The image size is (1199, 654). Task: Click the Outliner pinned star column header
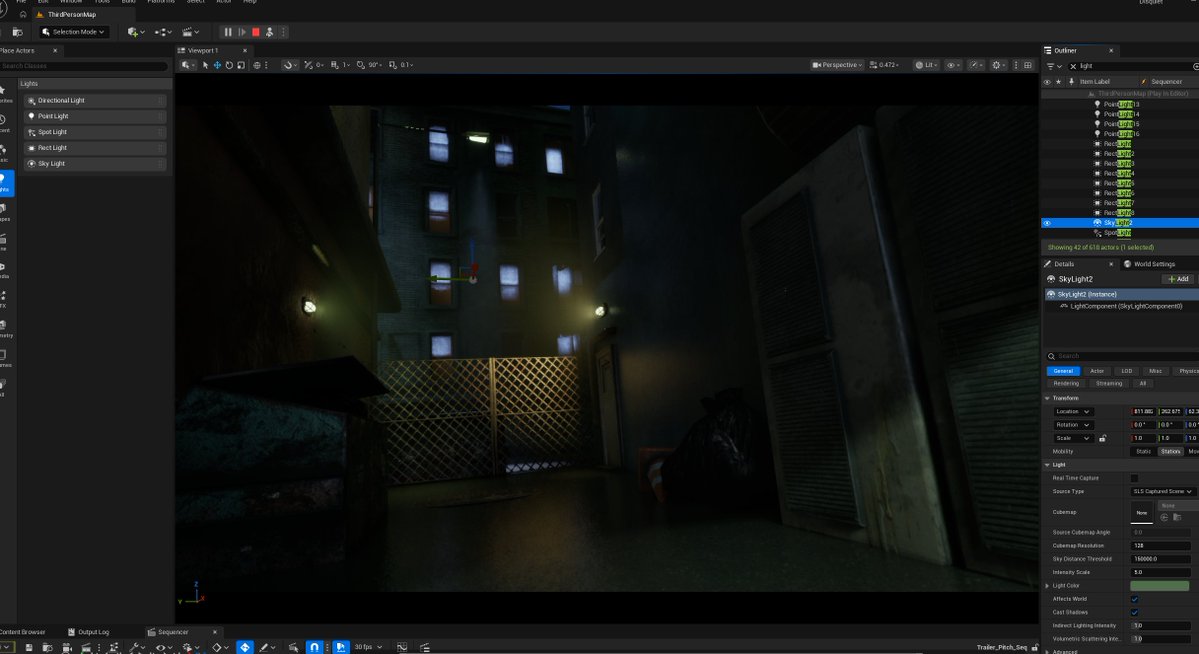[1059, 82]
